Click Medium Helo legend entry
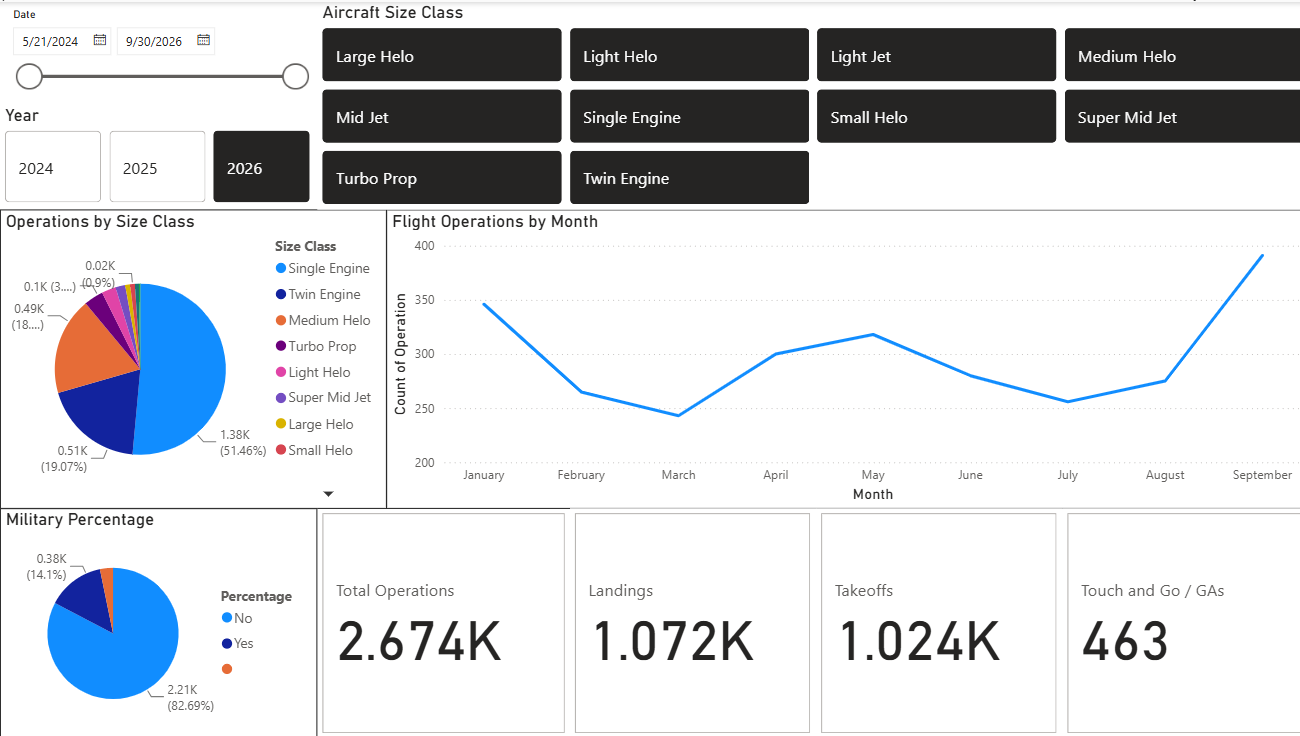The height and width of the screenshot is (736, 1300). point(322,320)
